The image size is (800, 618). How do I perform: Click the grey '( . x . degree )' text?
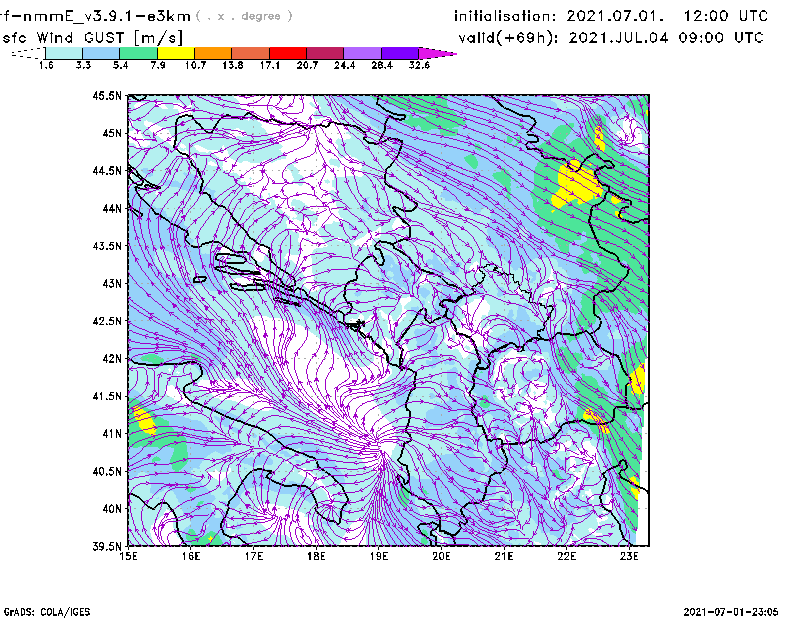click(244, 16)
